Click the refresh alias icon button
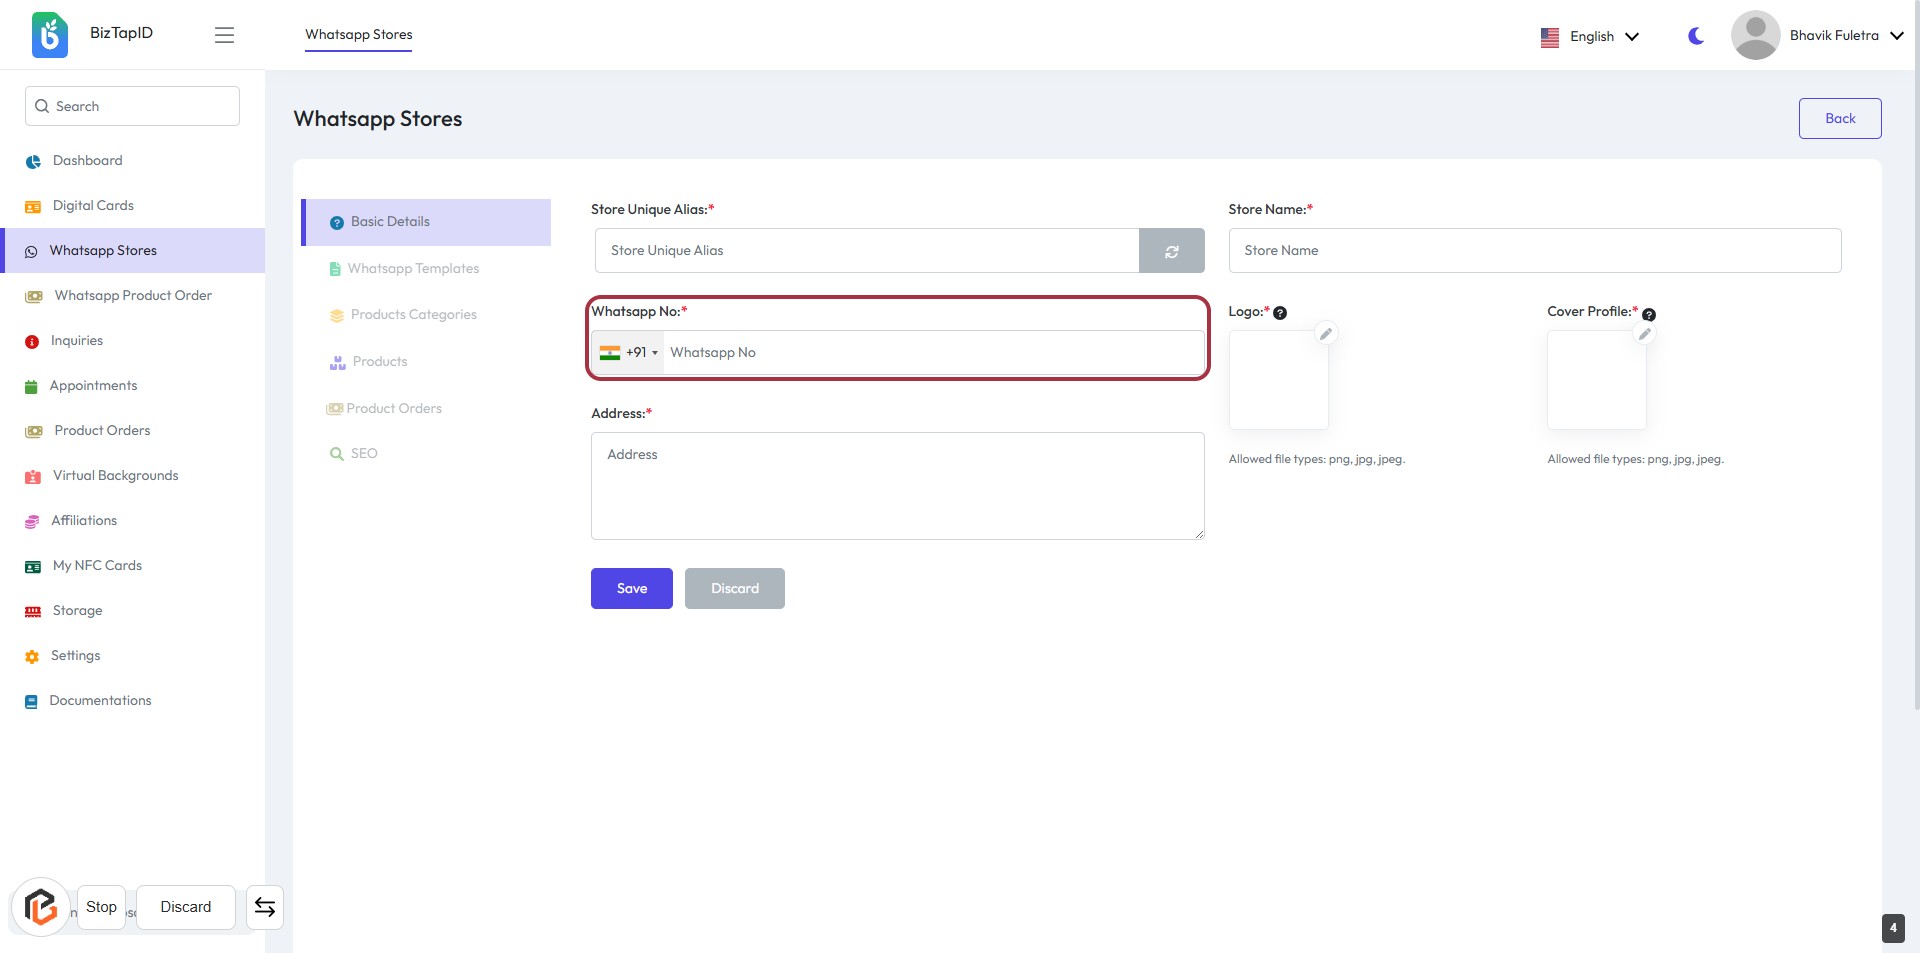The image size is (1920, 953). click(1171, 251)
